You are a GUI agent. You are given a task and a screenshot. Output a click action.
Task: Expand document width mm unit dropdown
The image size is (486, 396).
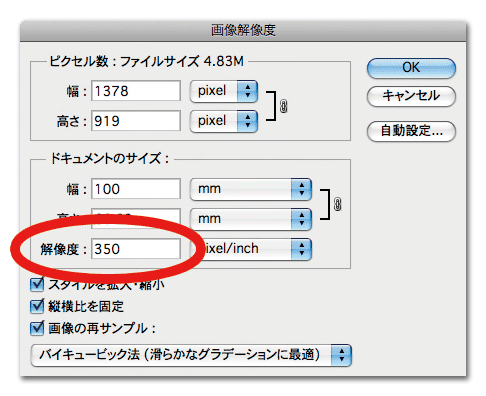tap(251, 189)
